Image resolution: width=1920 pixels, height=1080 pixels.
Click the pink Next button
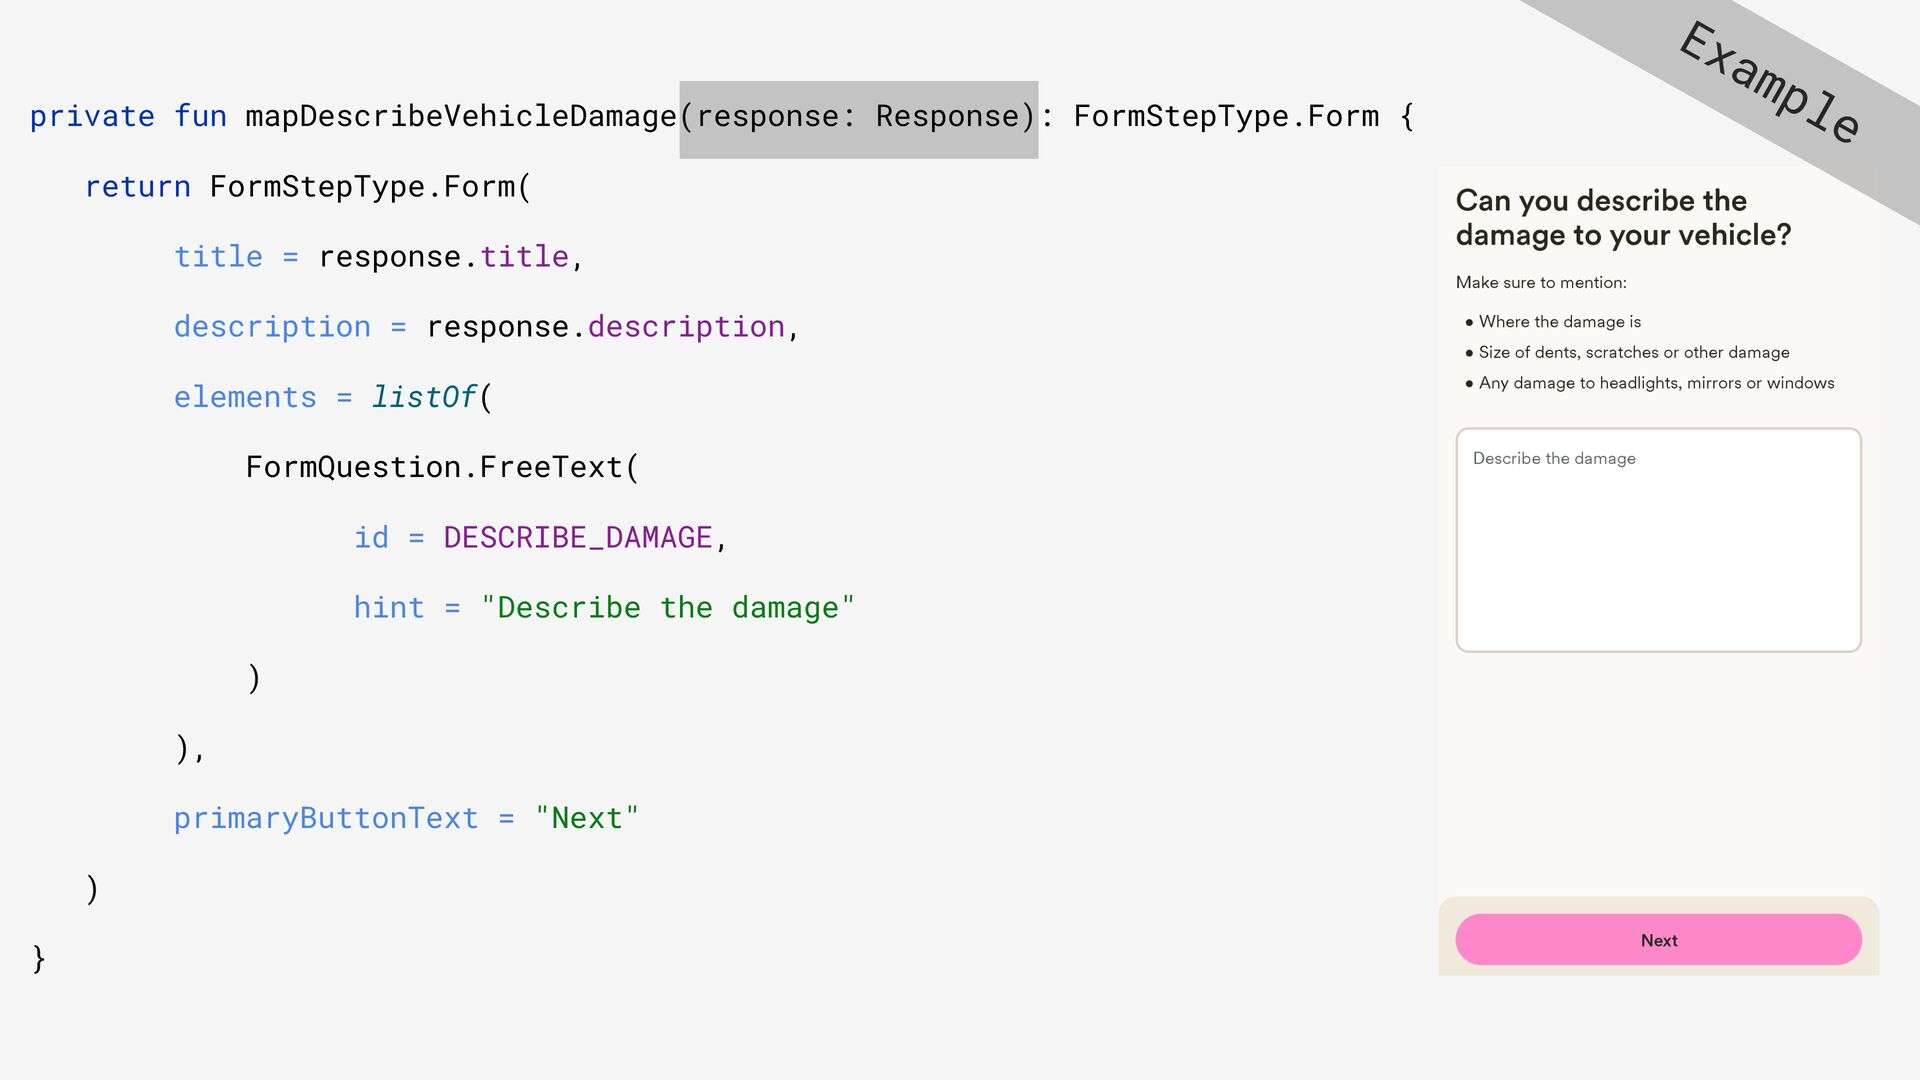click(x=1658, y=939)
